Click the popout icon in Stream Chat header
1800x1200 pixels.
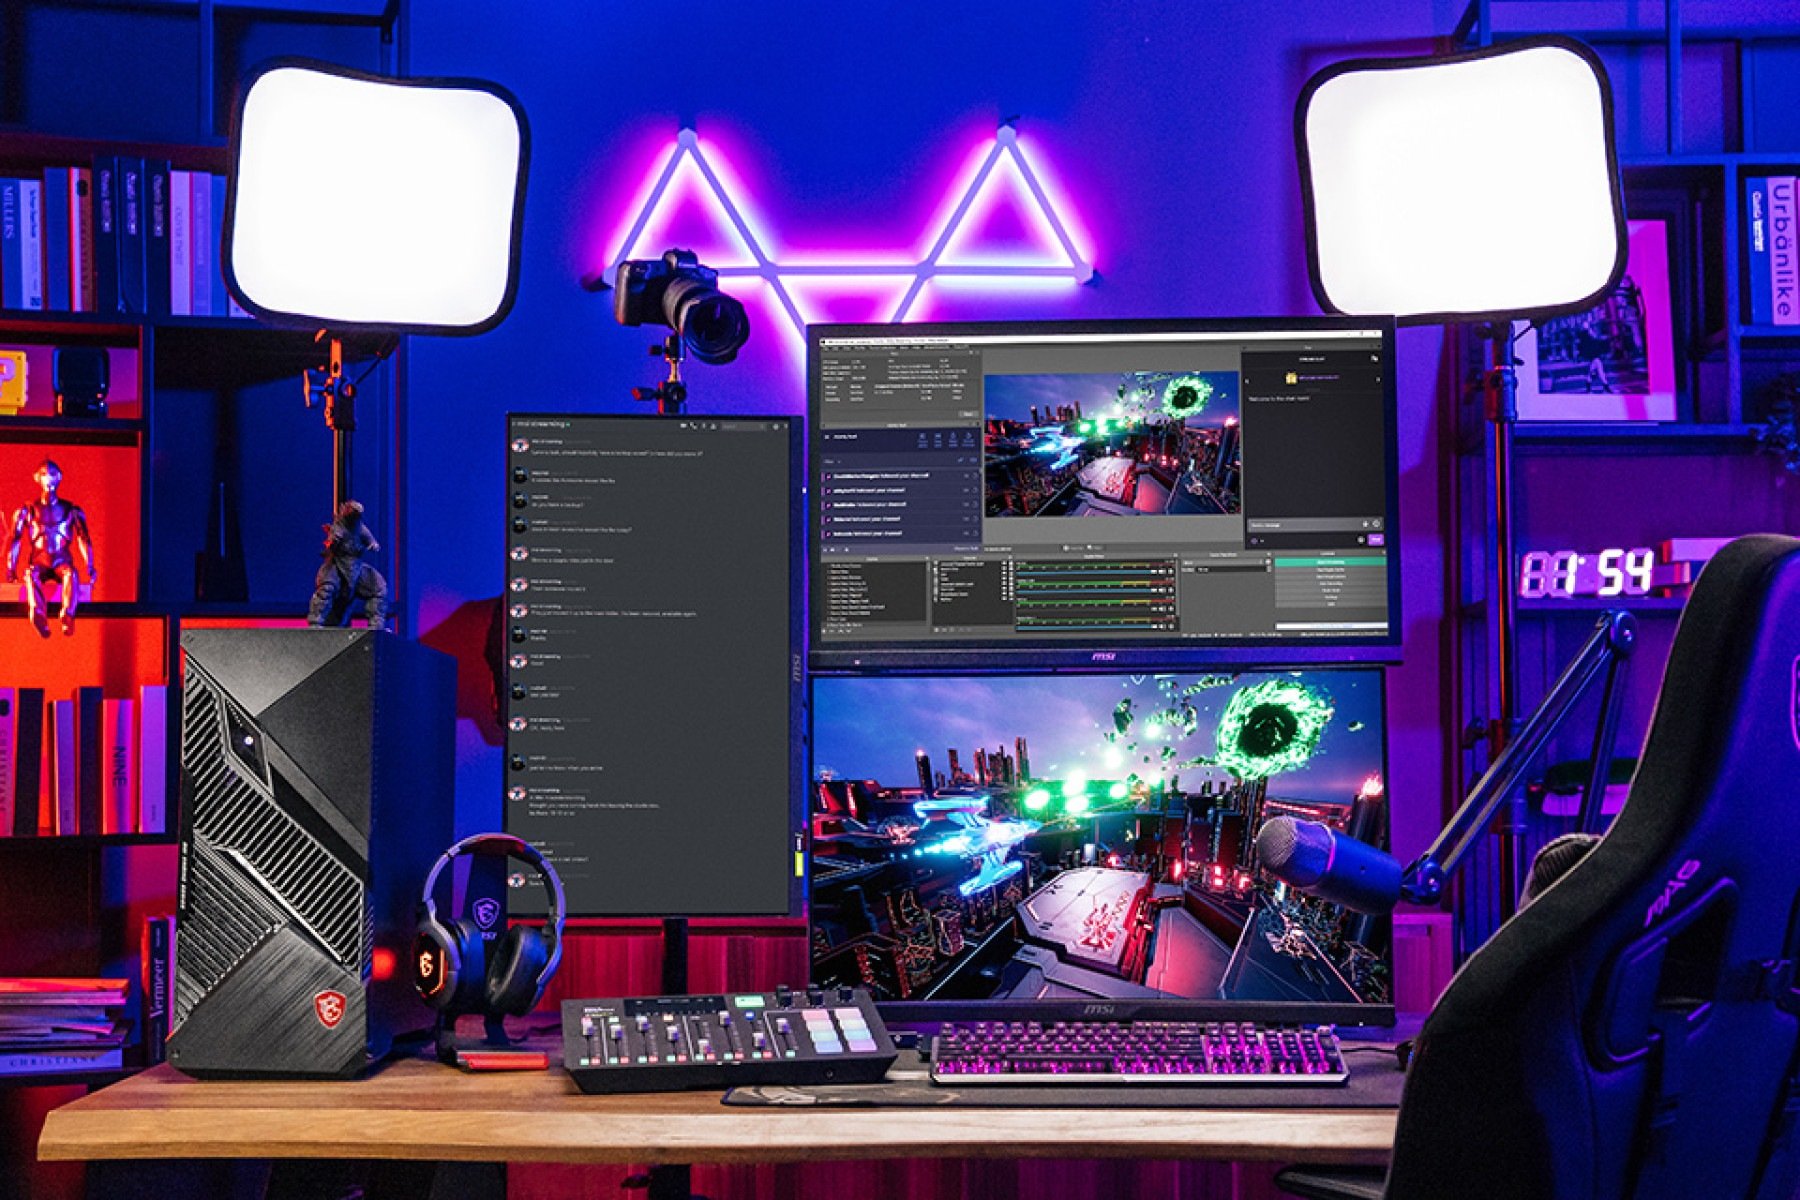tap(1374, 359)
